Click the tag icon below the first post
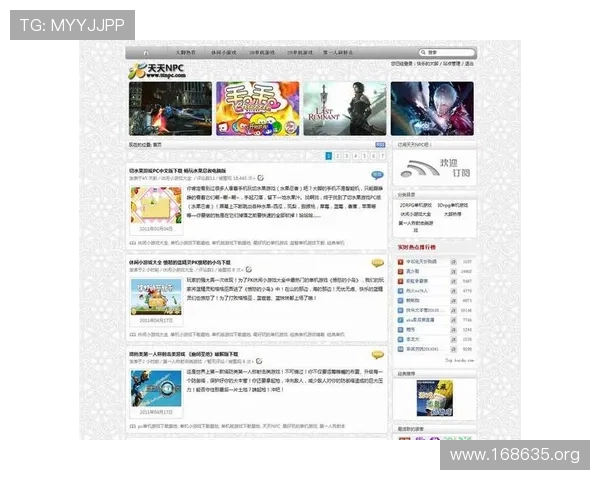Viewport: 600px width, 480px height. point(133,243)
